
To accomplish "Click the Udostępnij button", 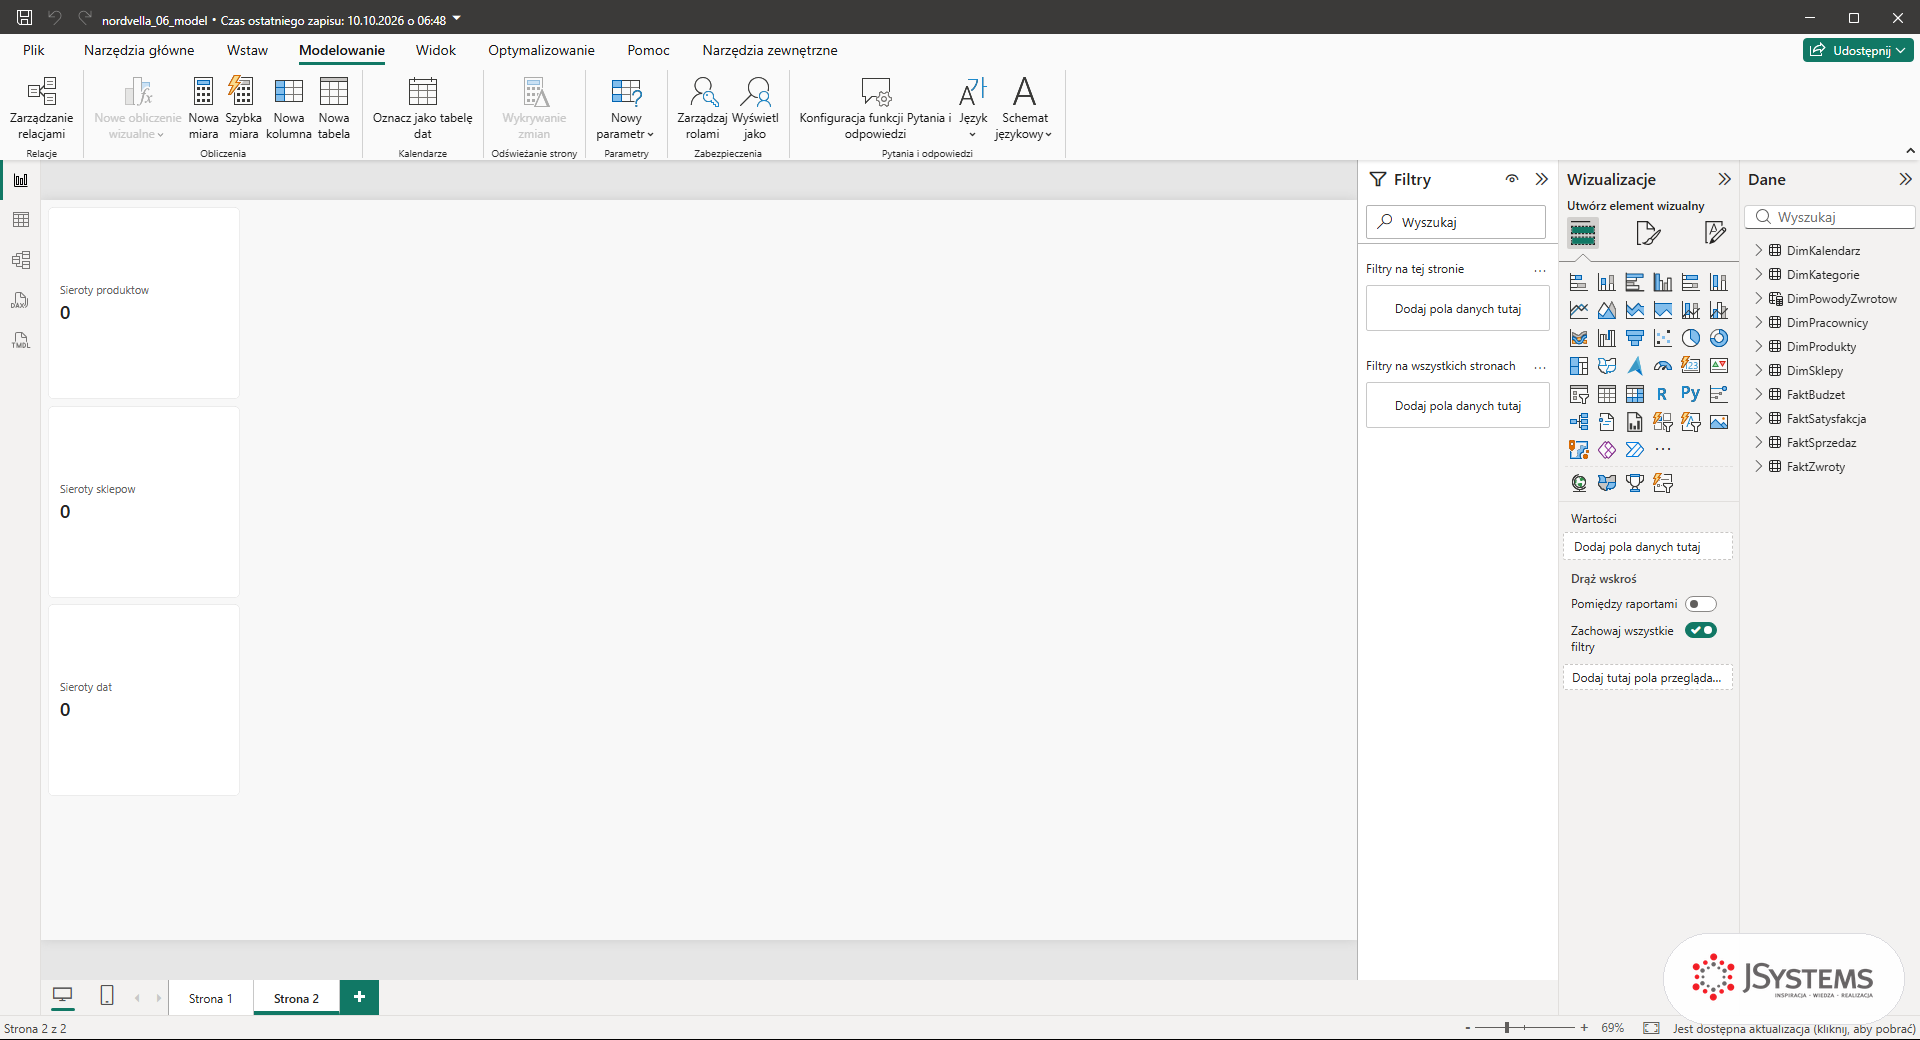I will coord(1858,50).
